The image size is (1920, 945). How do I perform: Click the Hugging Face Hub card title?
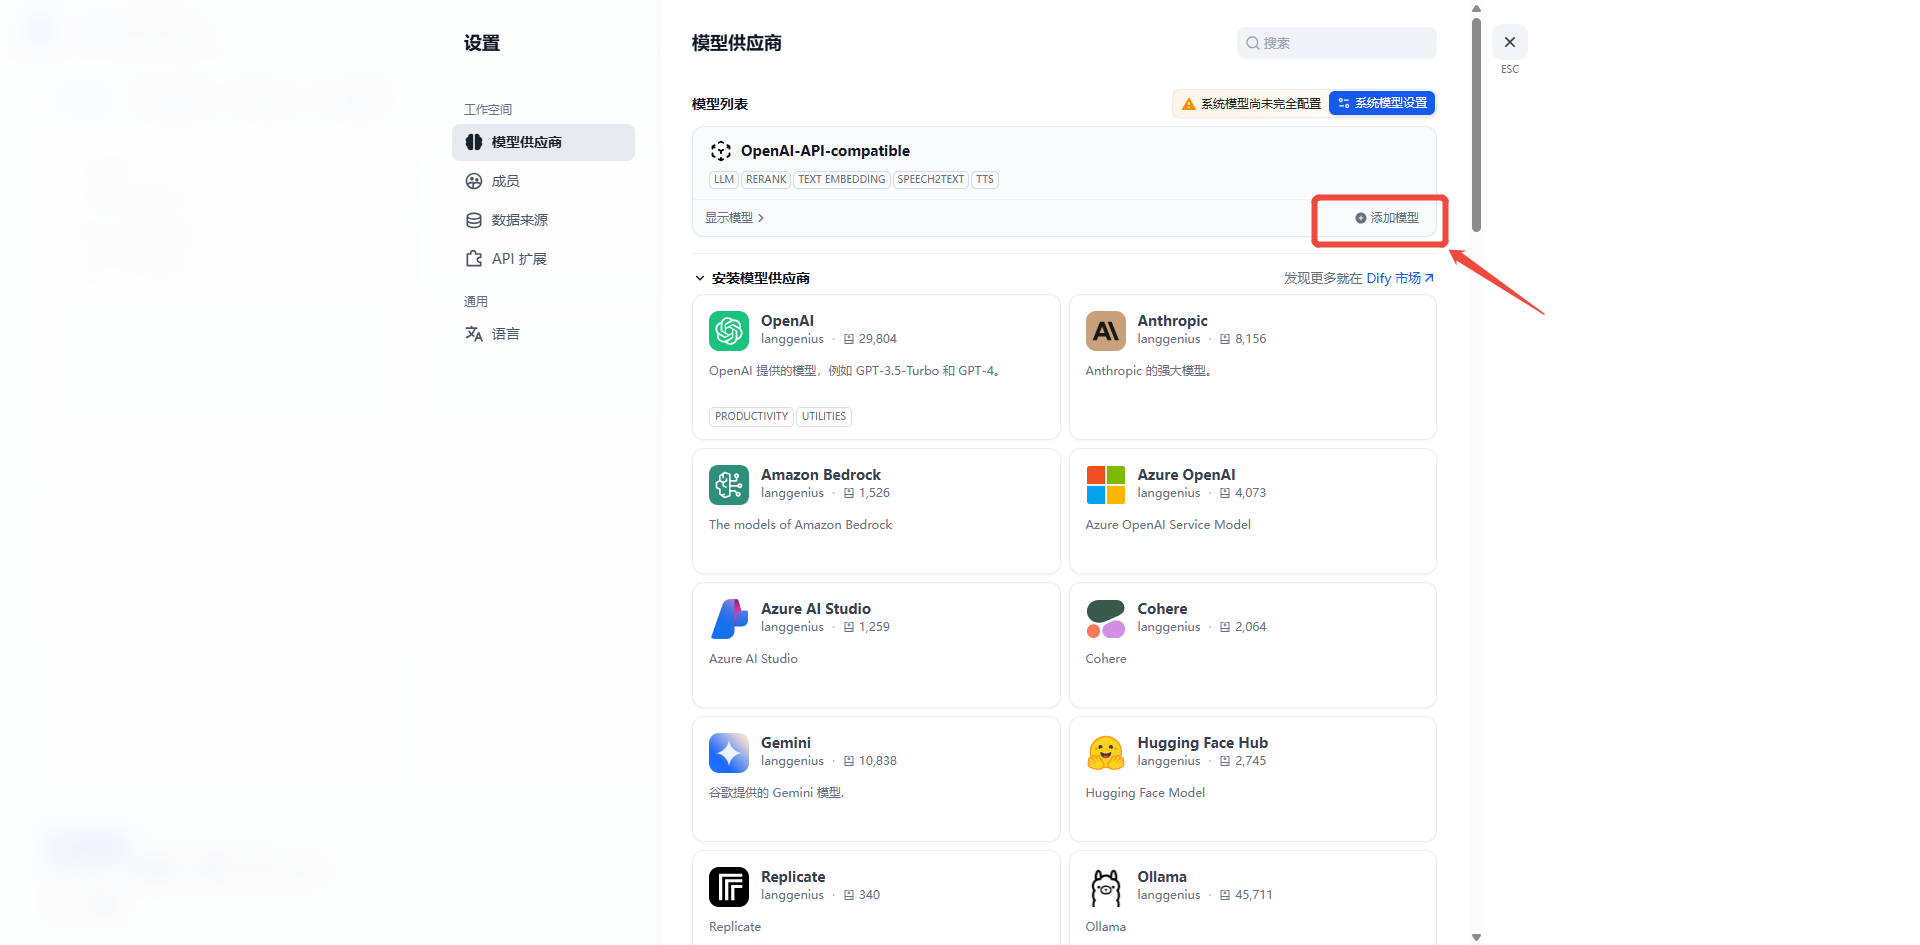point(1202,743)
